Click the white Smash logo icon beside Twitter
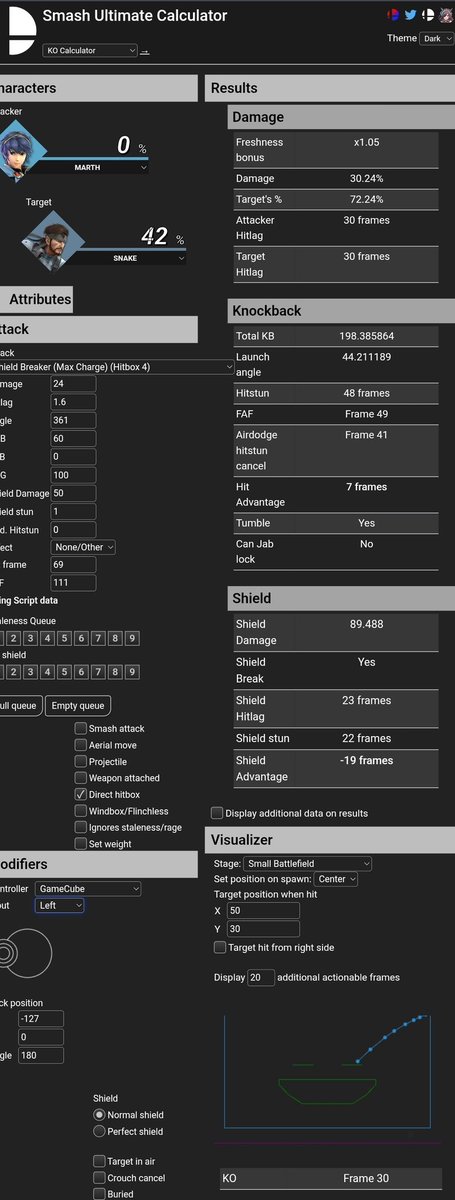This screenshot has height=1200, width=455. (x=427, y=16)
